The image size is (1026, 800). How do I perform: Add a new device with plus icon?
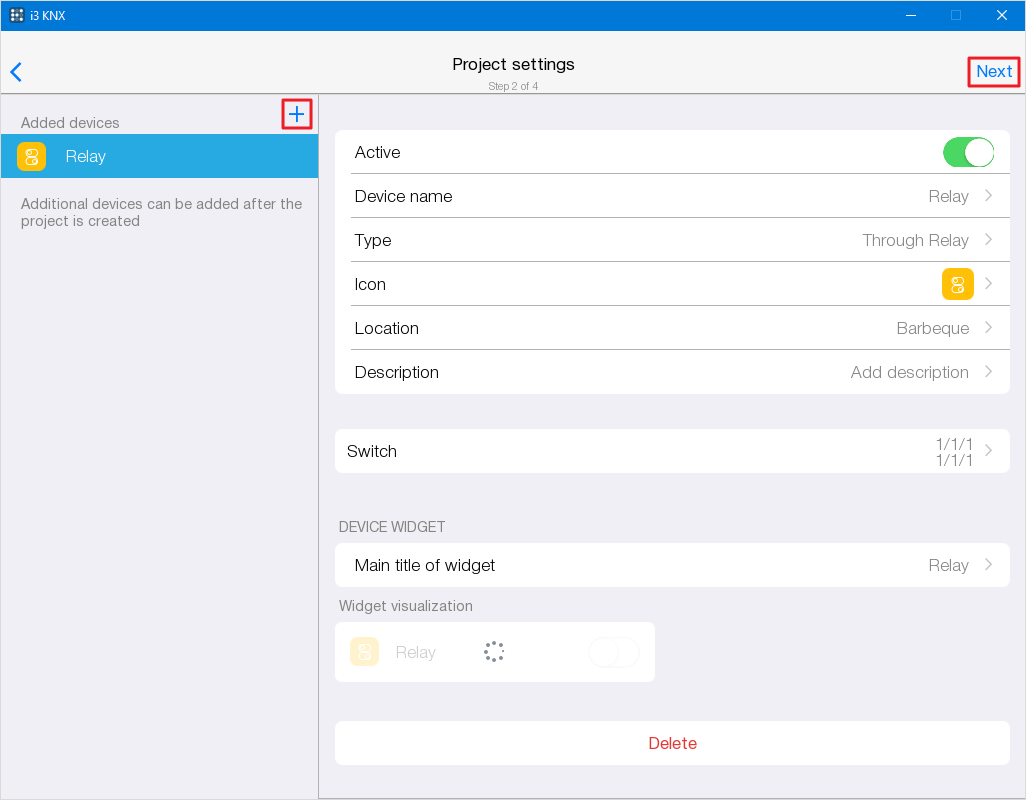[x=297, y=114]
